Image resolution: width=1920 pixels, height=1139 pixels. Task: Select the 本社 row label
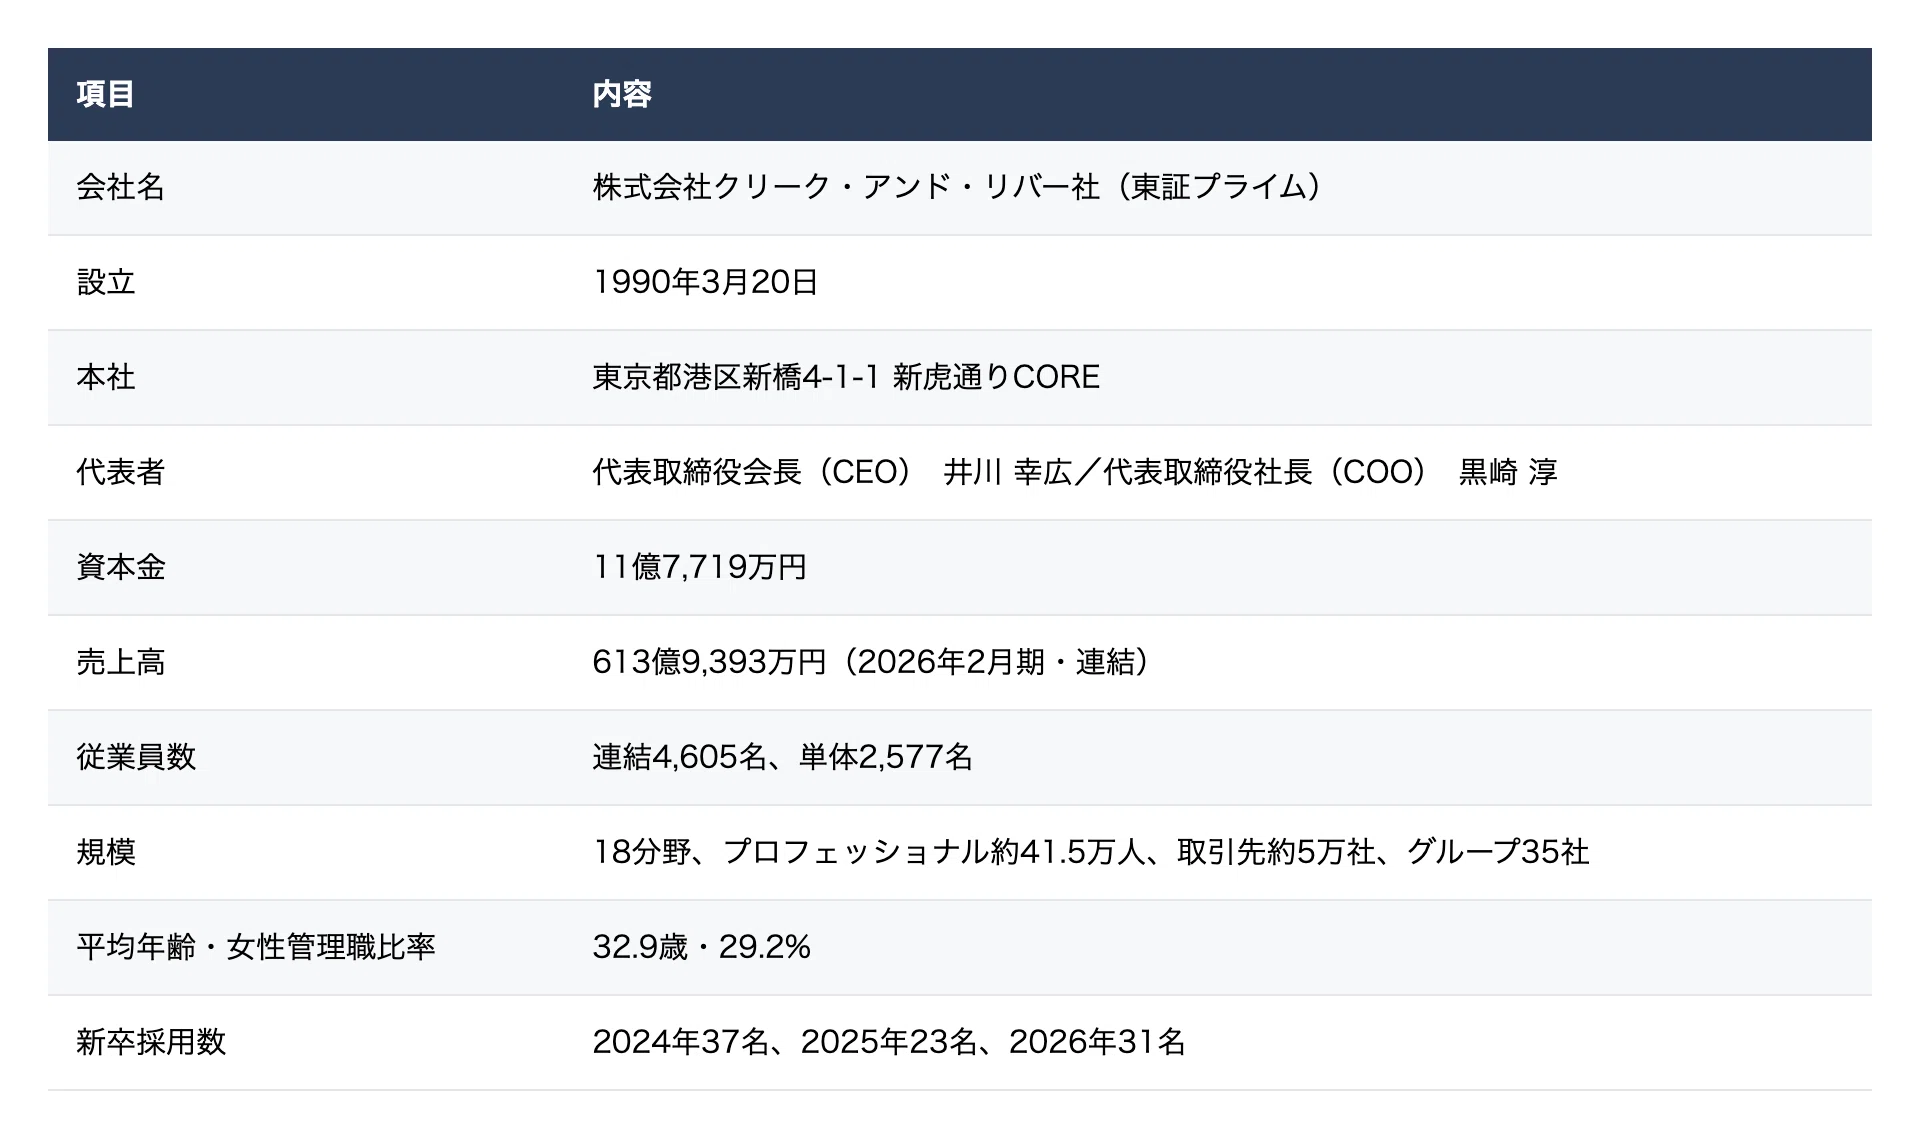[x=106, y=377]
